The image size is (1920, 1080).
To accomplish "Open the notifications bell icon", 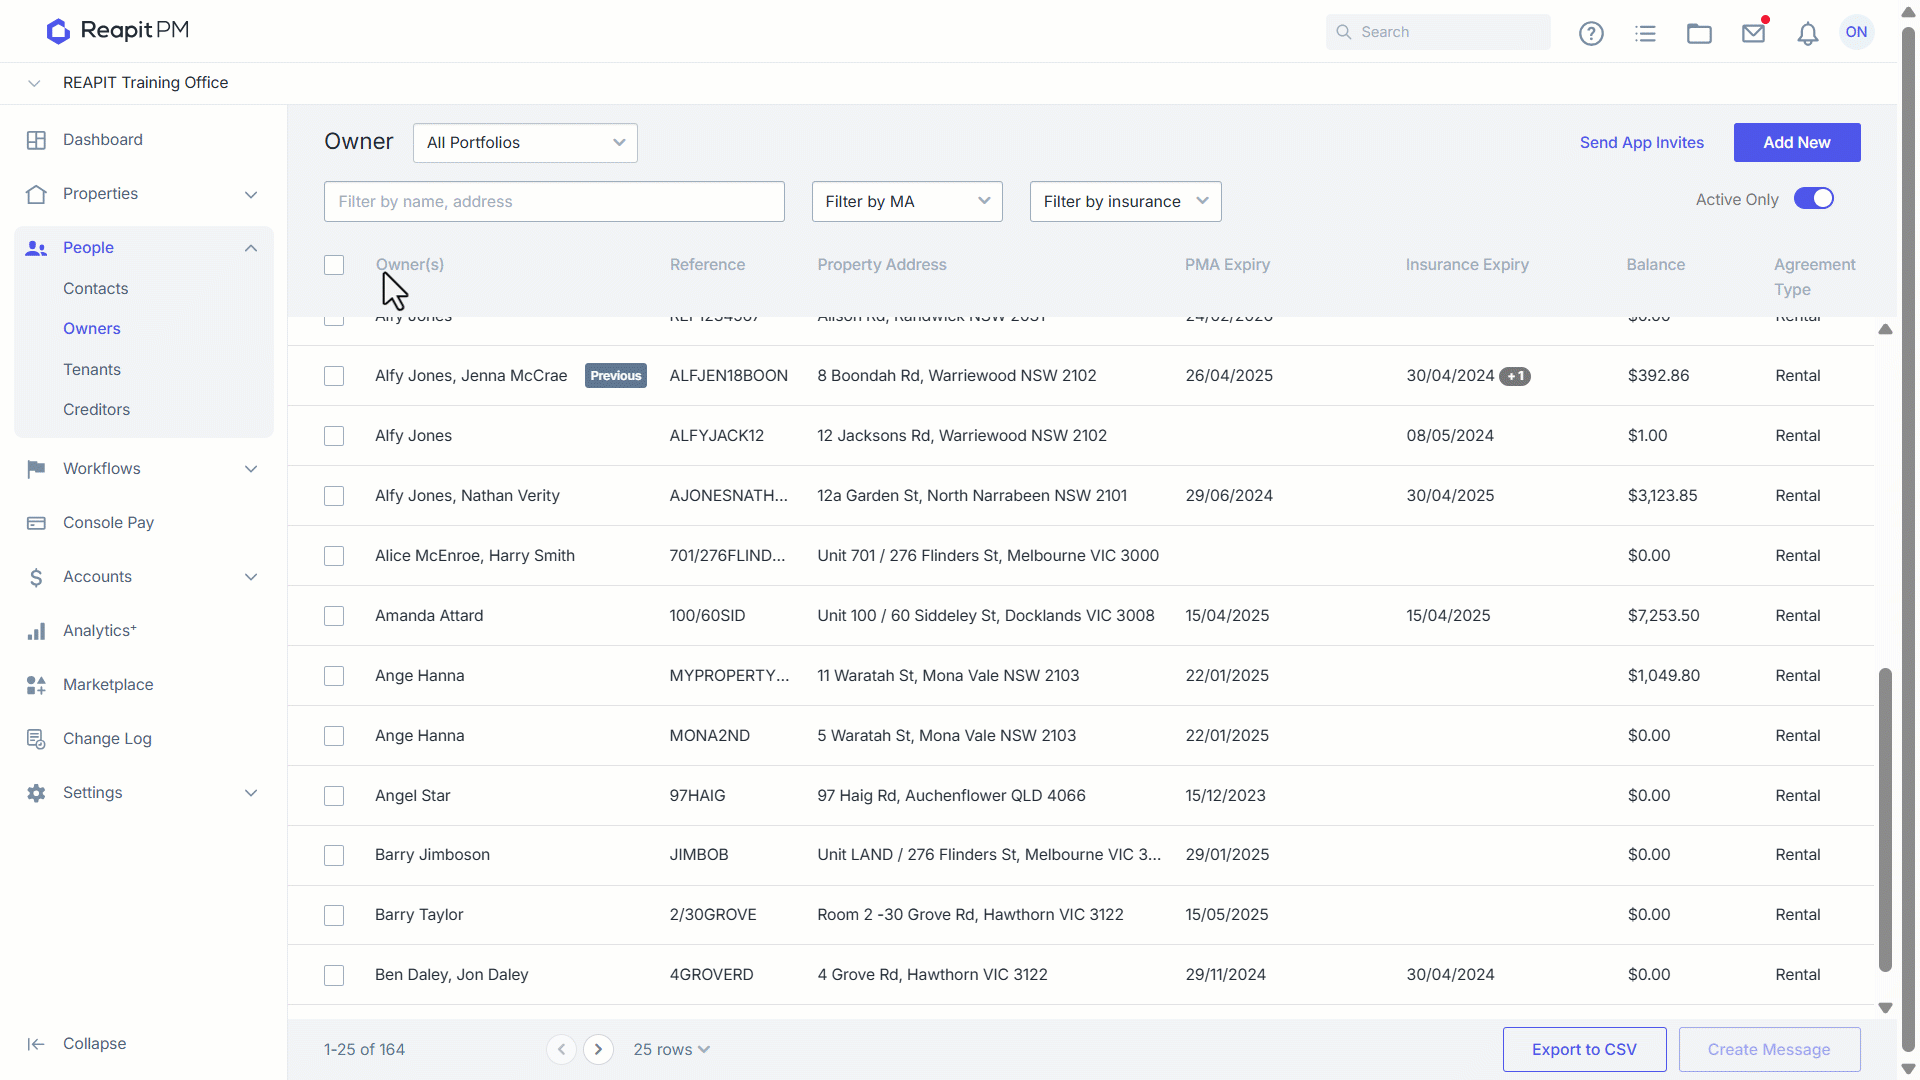I will coord(1807,34).
